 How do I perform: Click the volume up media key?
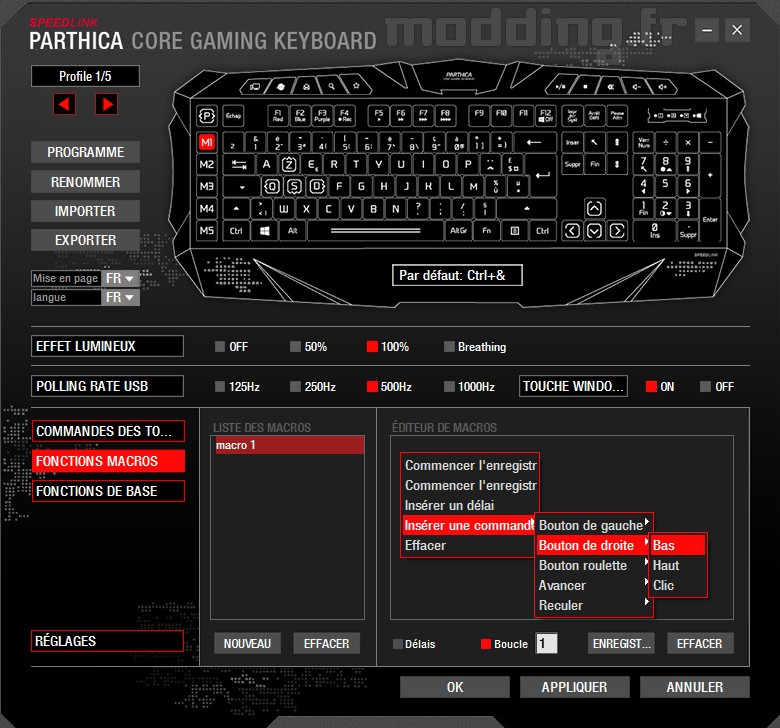(663, 87)
